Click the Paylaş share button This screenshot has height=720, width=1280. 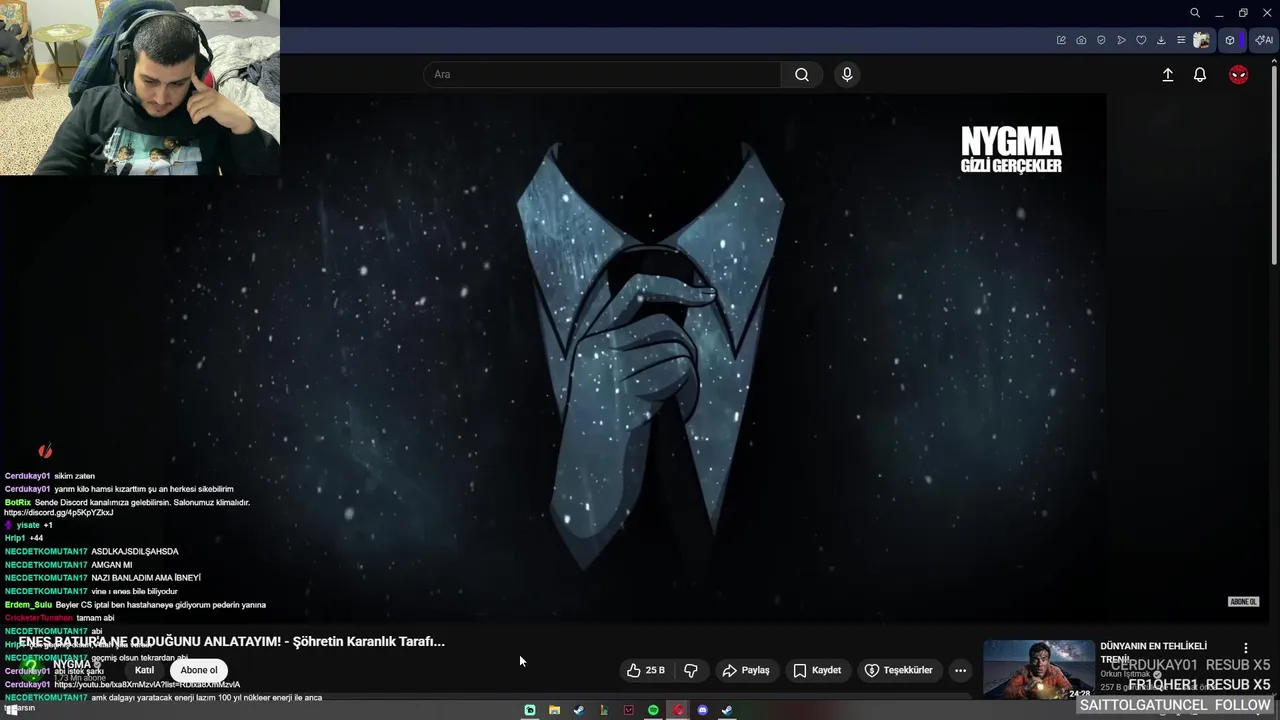(x=746, y=670)
